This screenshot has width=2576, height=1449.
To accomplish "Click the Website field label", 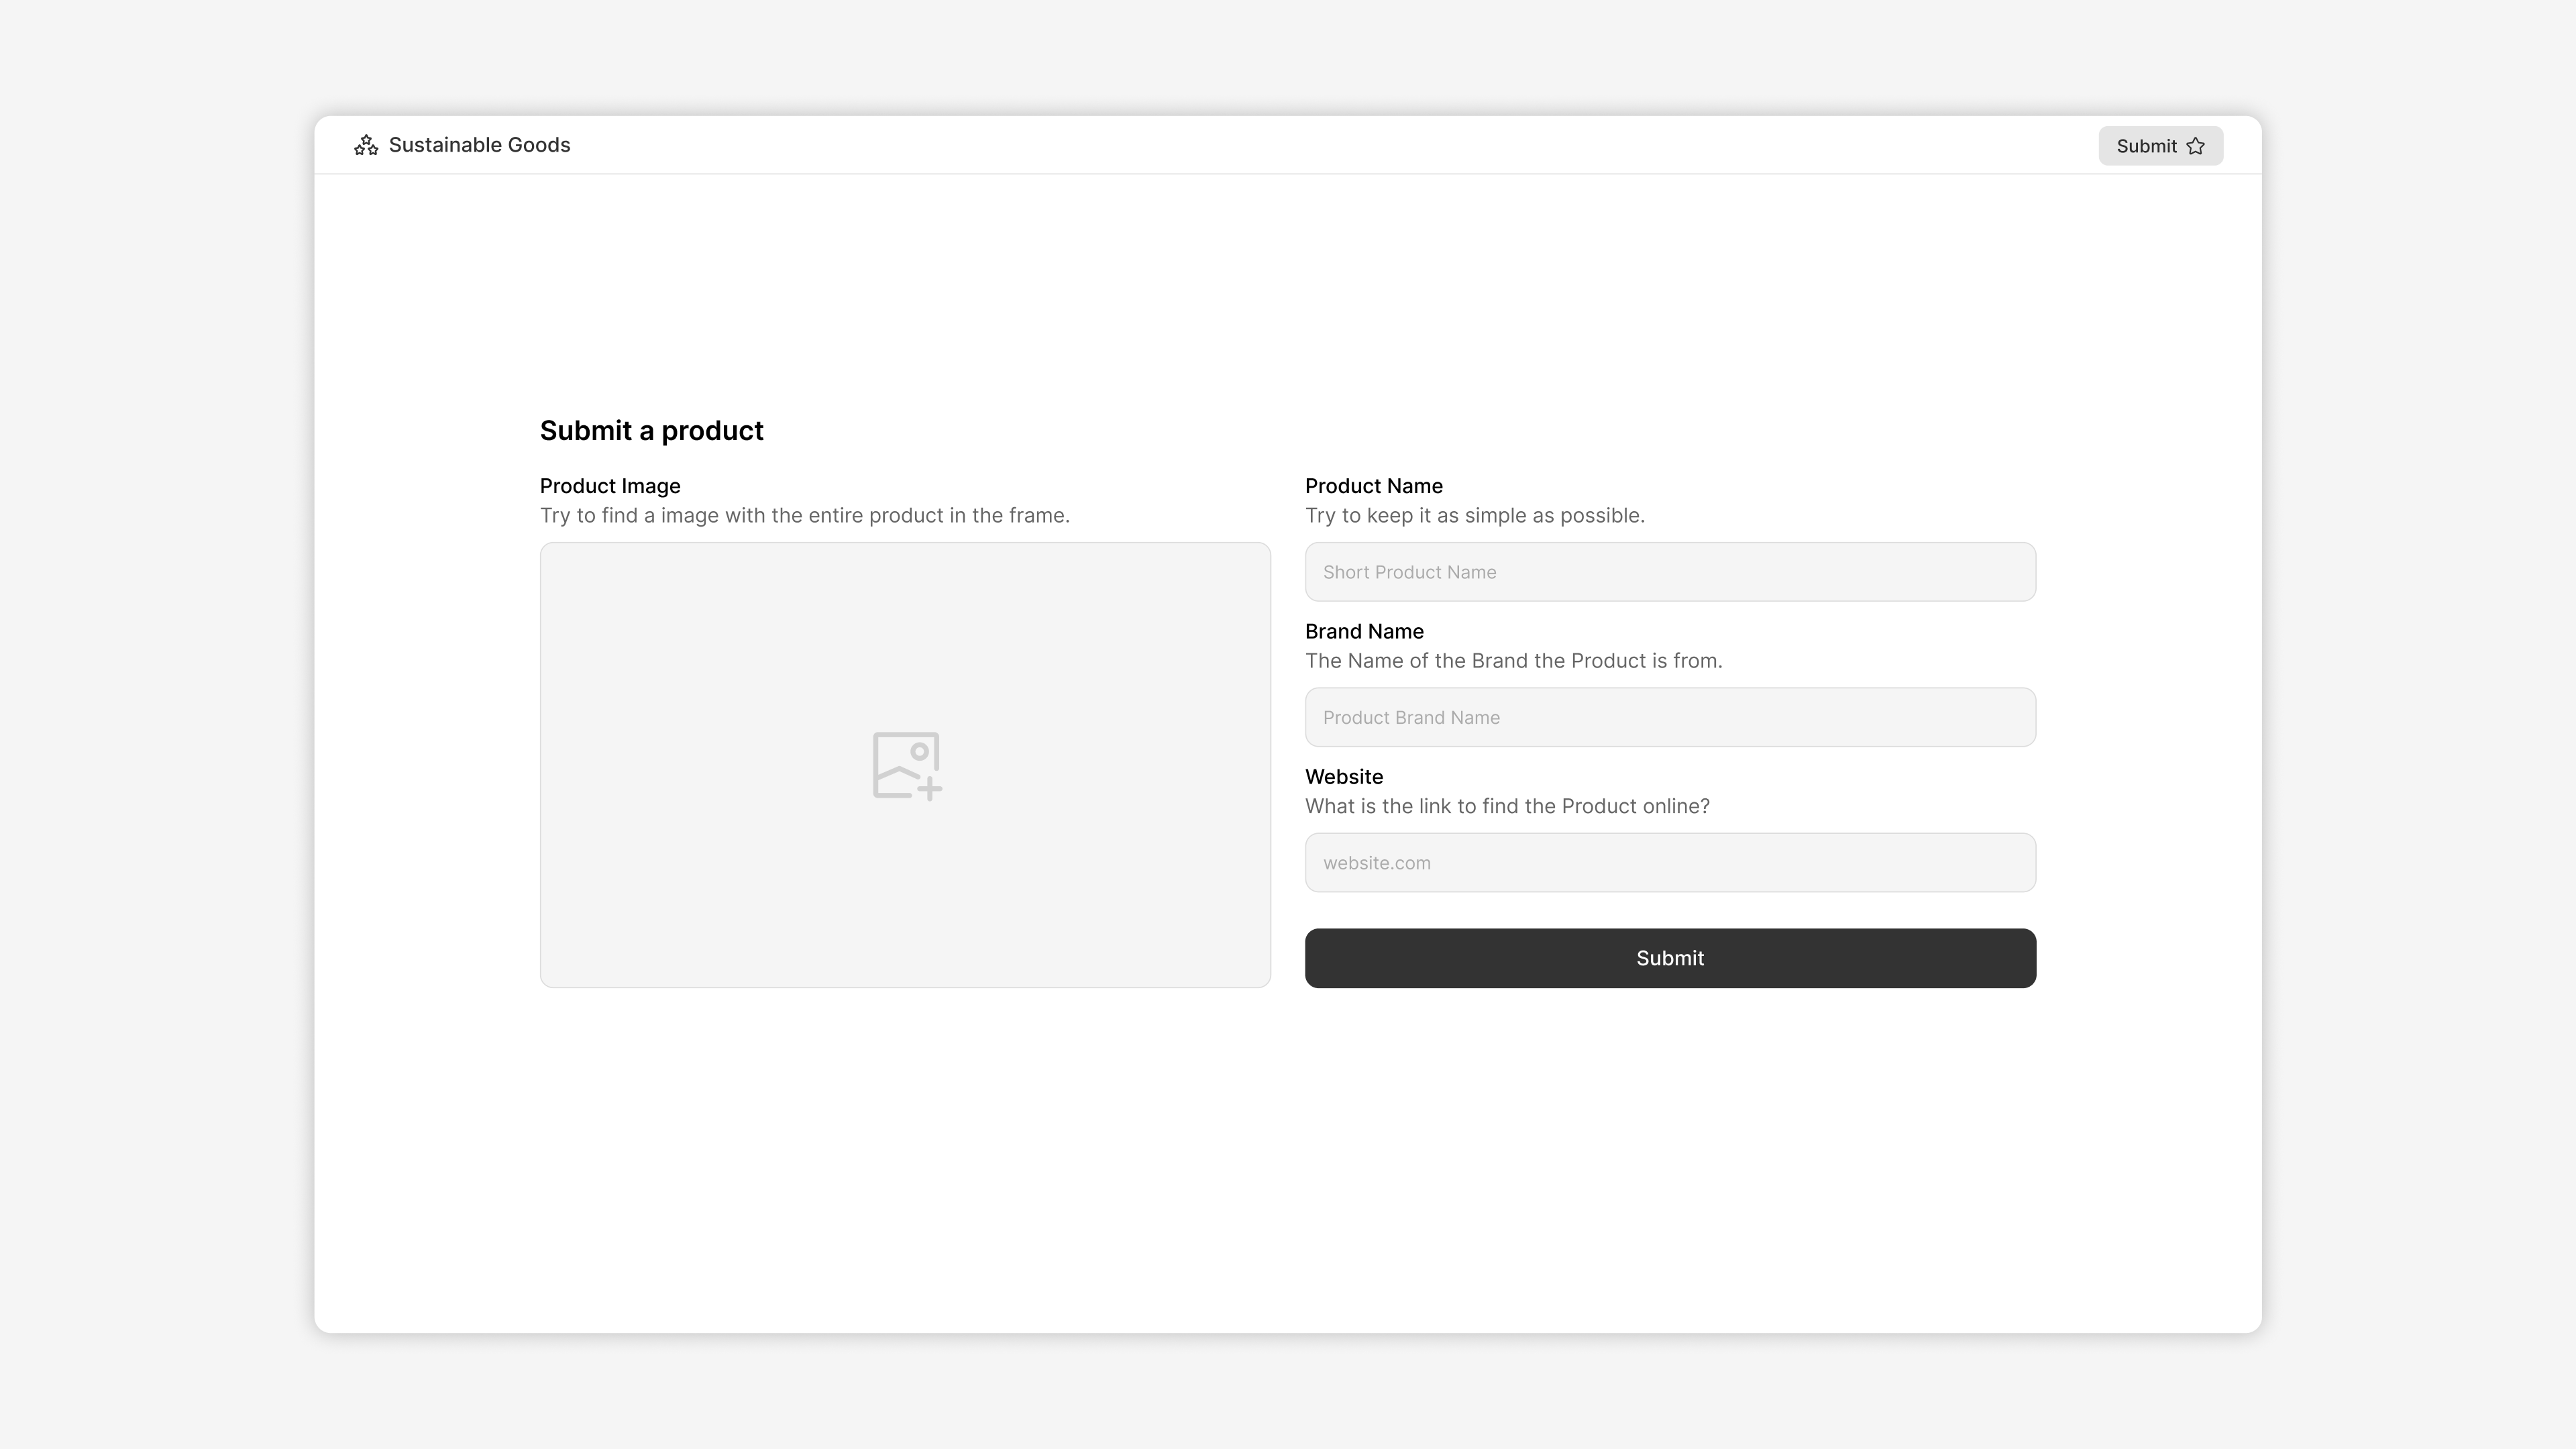I will coord(1343,777).
